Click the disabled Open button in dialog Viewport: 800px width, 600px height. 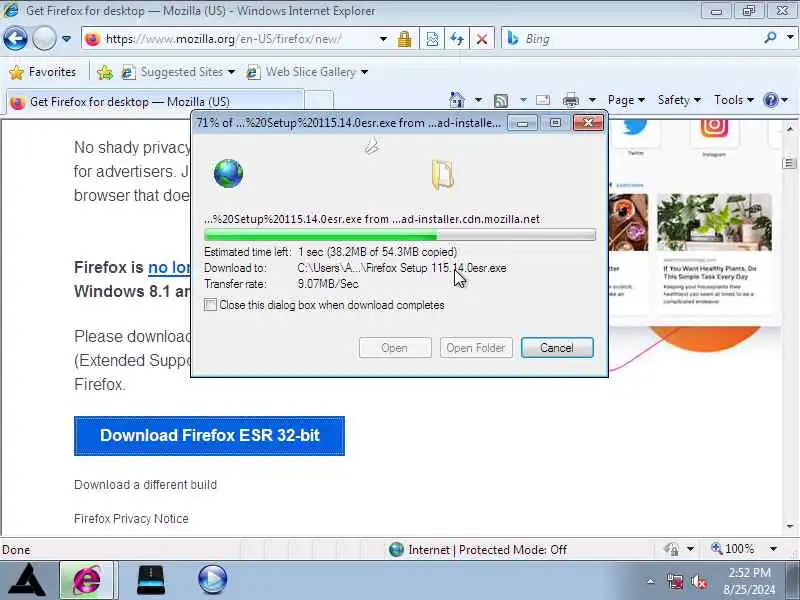[x=395, y=348]
